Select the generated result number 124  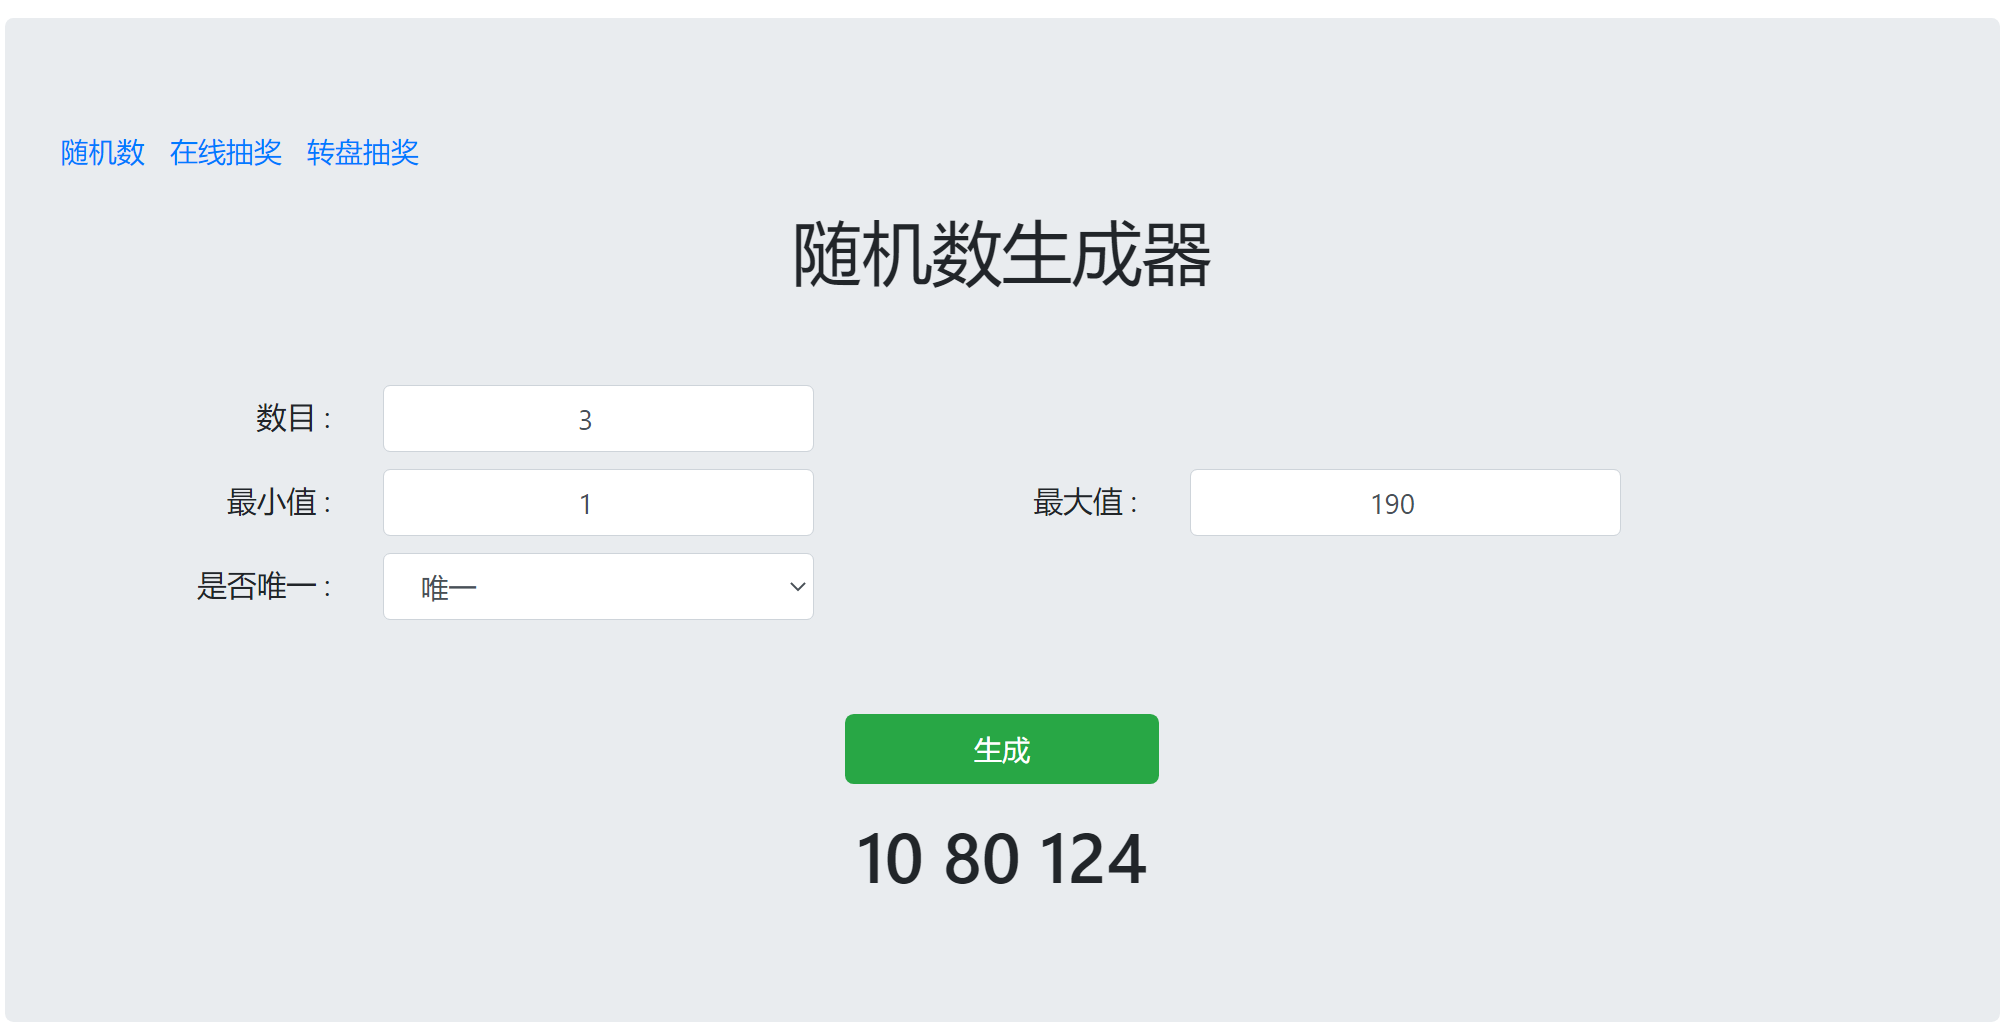click(1093, 859)
